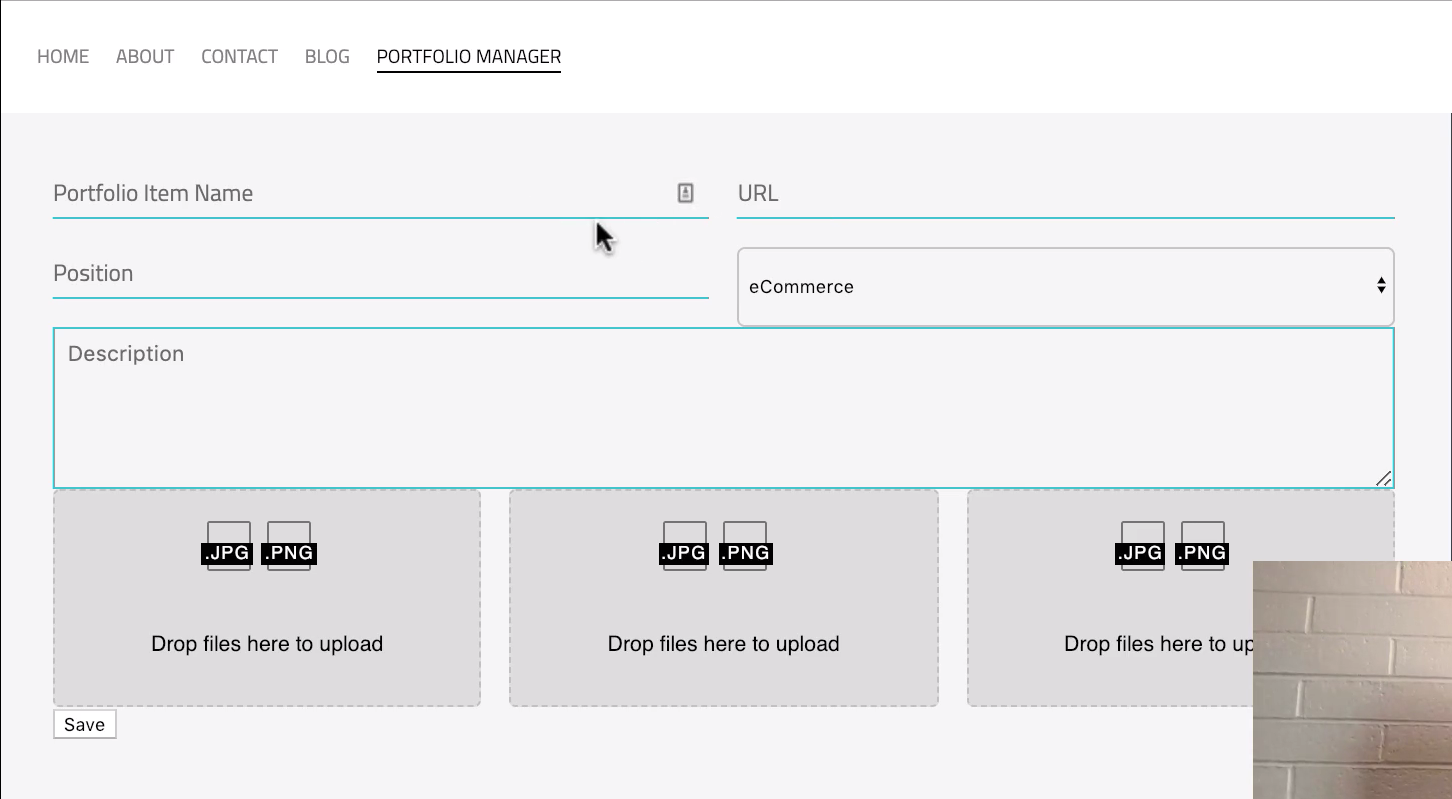Go to the ABOUT page
Viewport: 1452px width, 799px height.
click(145, 57)
